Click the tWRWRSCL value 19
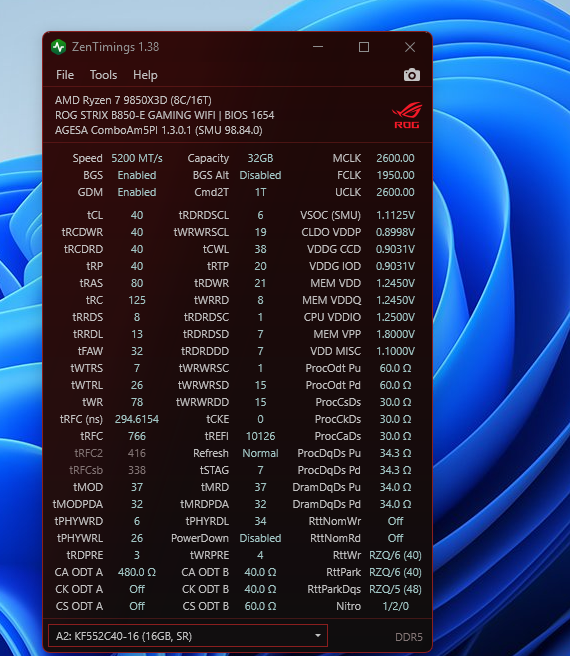This screenshot has width=570, height=656. click(260, 232)
